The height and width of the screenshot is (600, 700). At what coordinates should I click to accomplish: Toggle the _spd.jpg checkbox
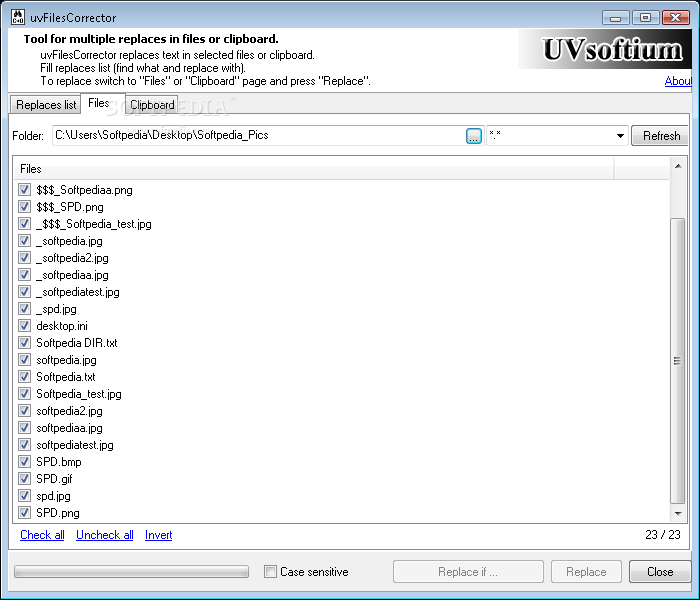25,308
